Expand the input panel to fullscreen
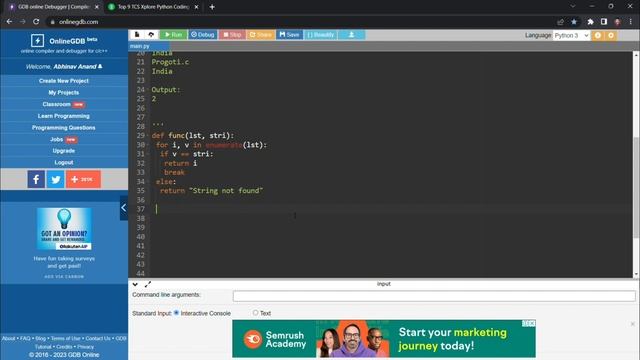The image size is (640, 360). 148,284
